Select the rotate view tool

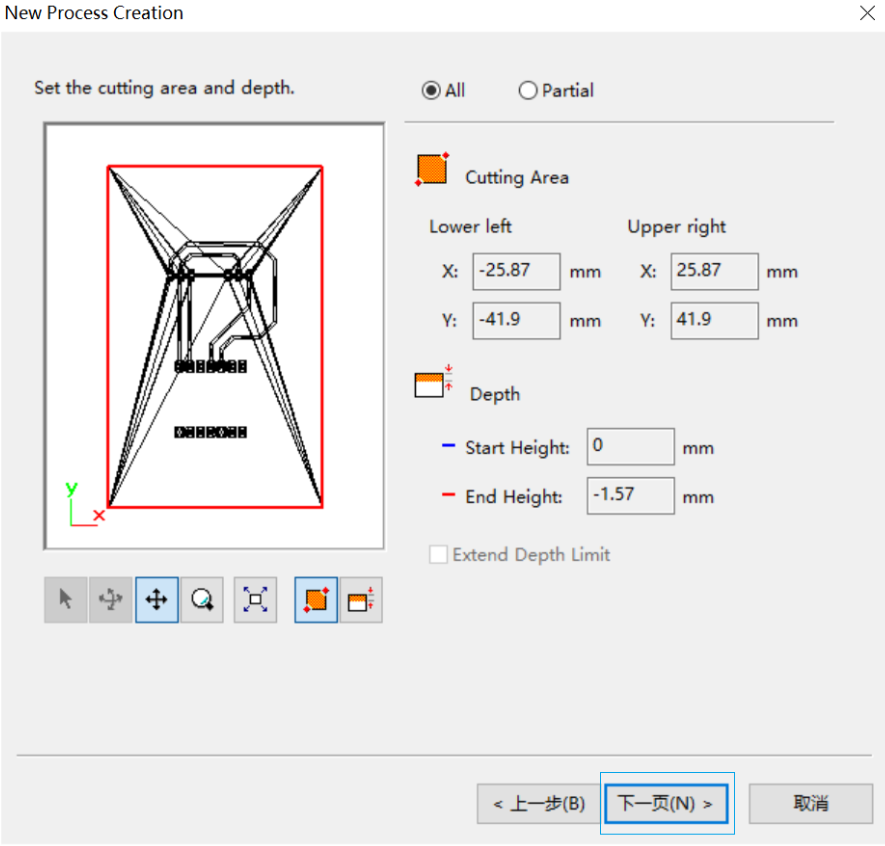click(111, 599)
